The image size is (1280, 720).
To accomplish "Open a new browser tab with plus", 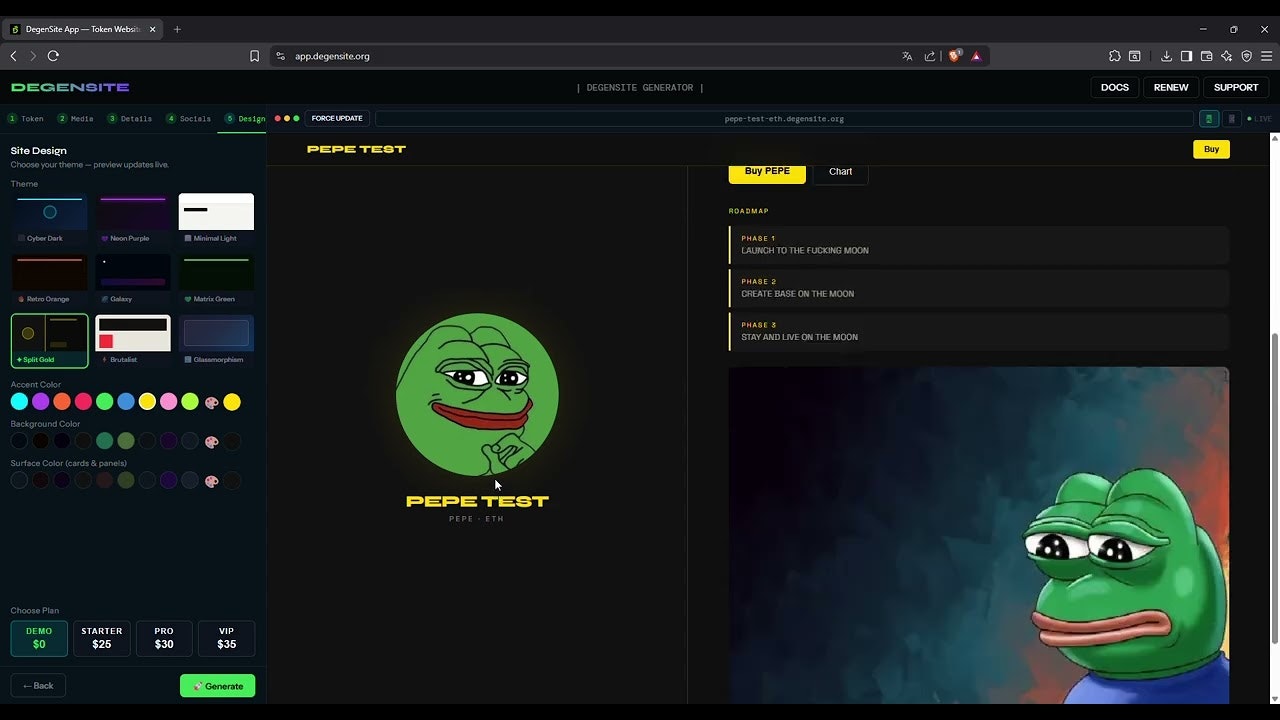I will click(177, 29).
